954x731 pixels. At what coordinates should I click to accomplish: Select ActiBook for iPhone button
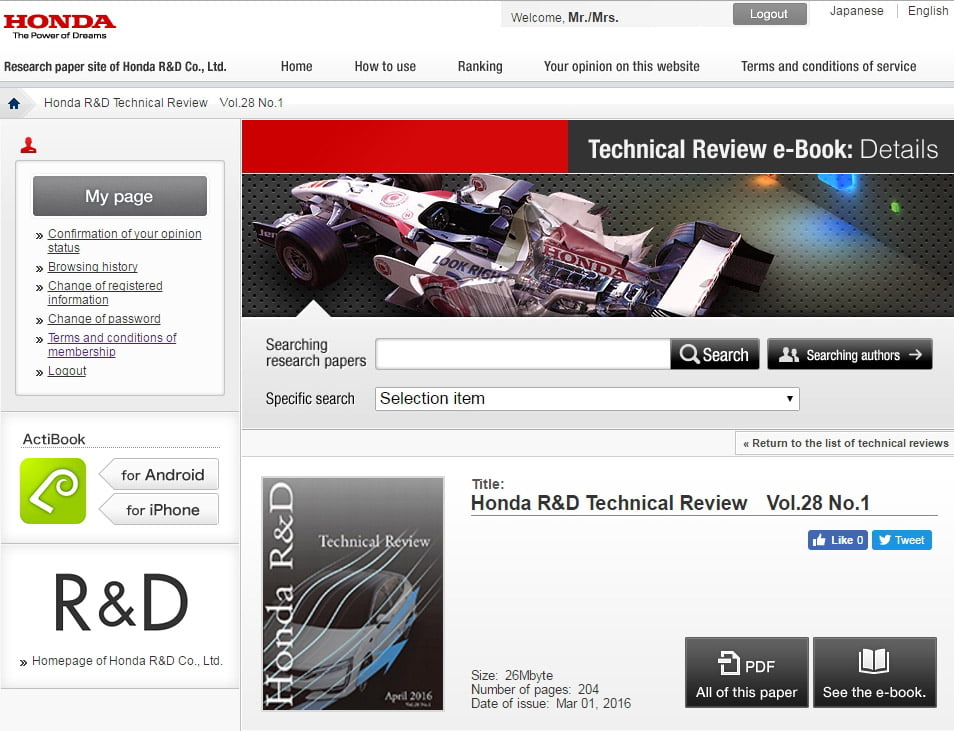[159, 509]
